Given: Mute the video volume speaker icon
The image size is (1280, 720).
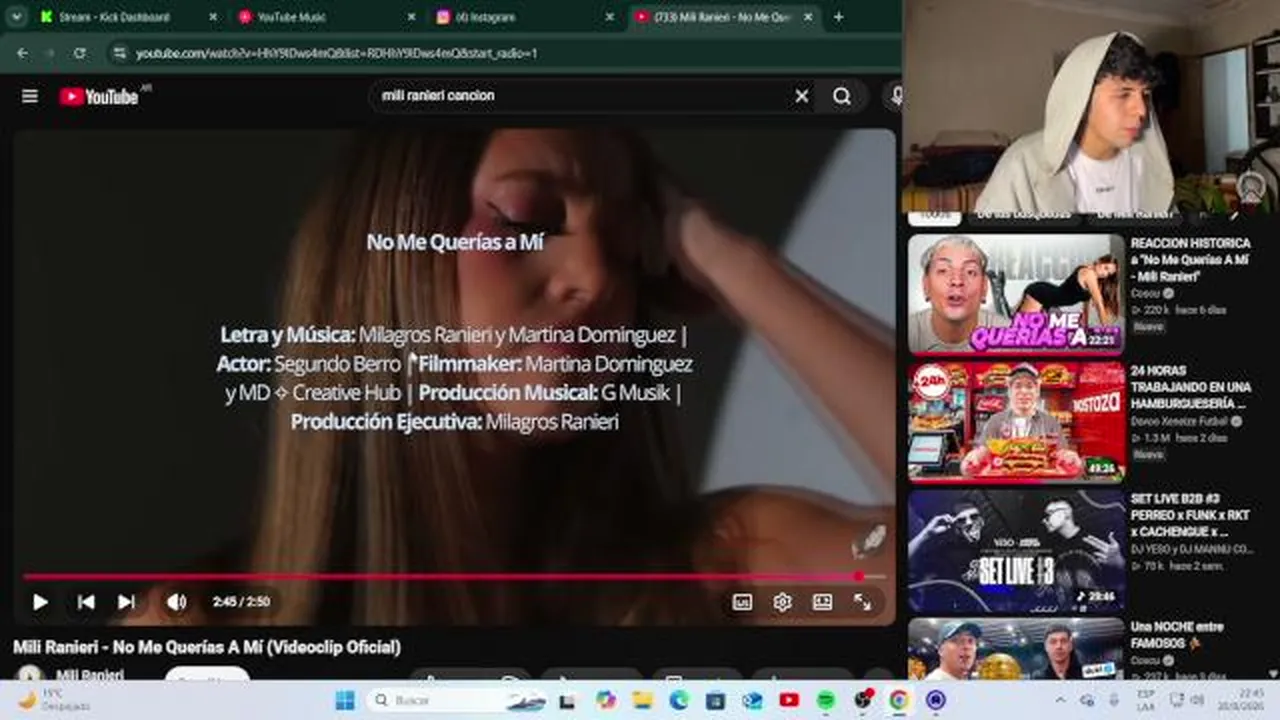Looking at the screenshot, I should pos(176,602).
